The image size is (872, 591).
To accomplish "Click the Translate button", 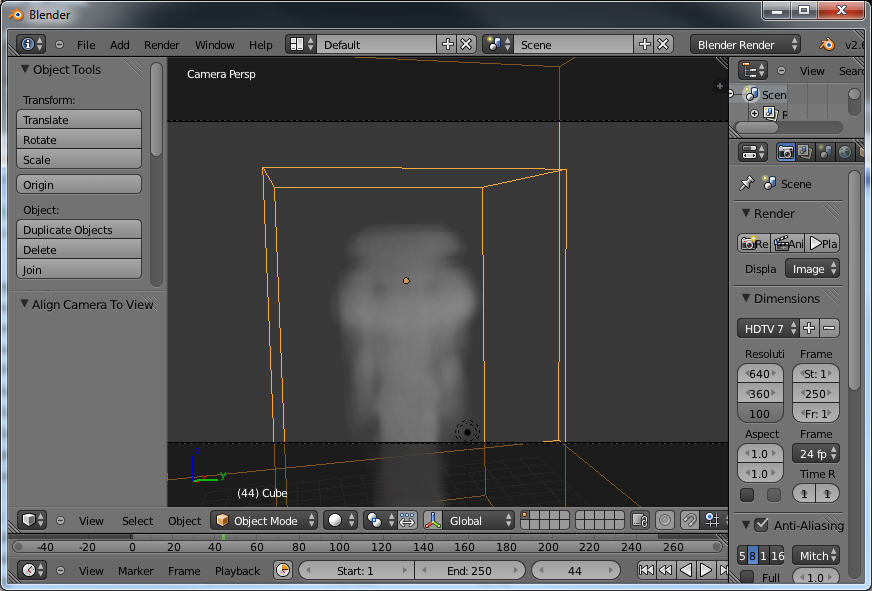I will click(79, 120).
